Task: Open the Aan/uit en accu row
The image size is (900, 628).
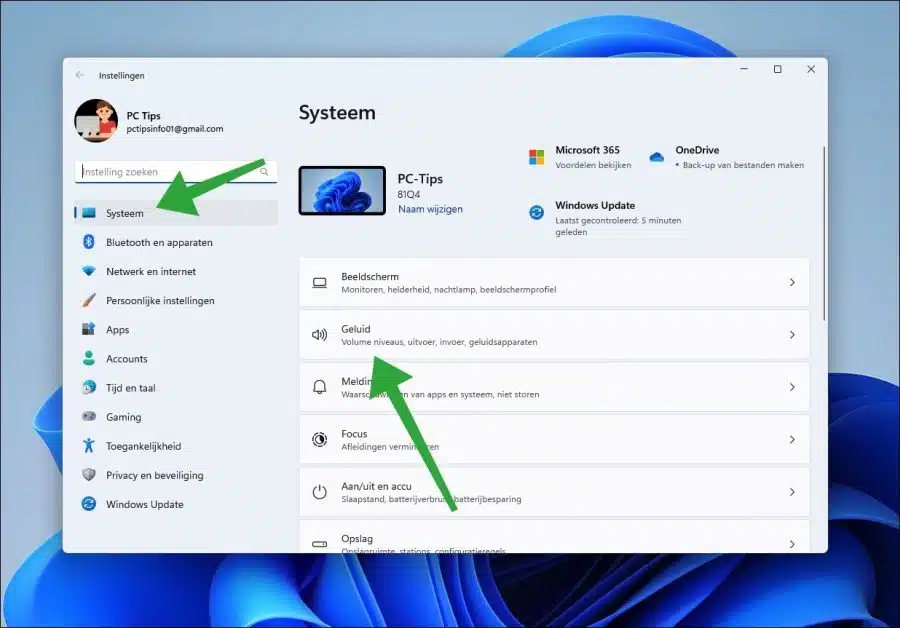Action: point(554,492)
